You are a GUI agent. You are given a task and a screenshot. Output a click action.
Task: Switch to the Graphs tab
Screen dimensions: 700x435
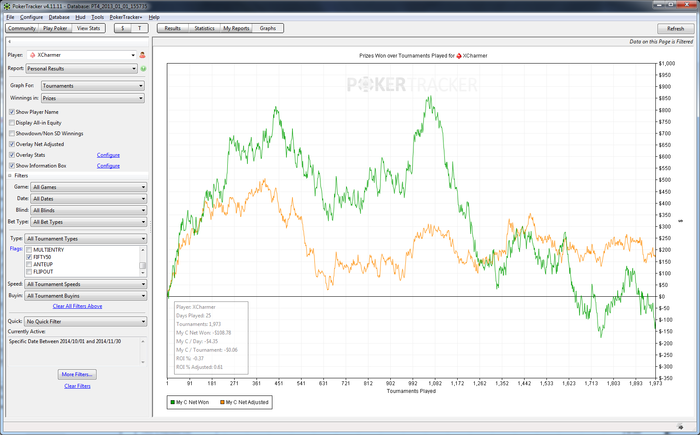point(268,28)
